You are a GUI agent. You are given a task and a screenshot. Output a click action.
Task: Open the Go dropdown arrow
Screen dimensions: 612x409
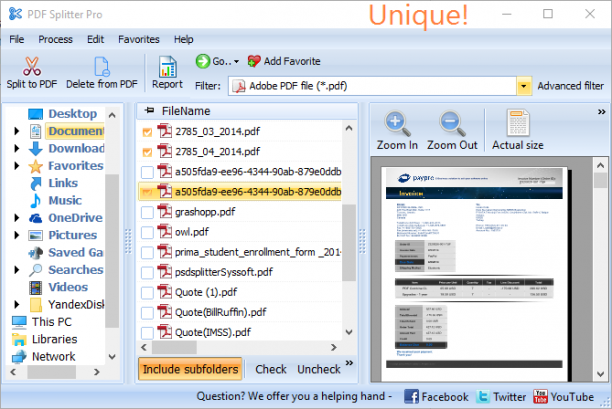click(x=237, y=62)
